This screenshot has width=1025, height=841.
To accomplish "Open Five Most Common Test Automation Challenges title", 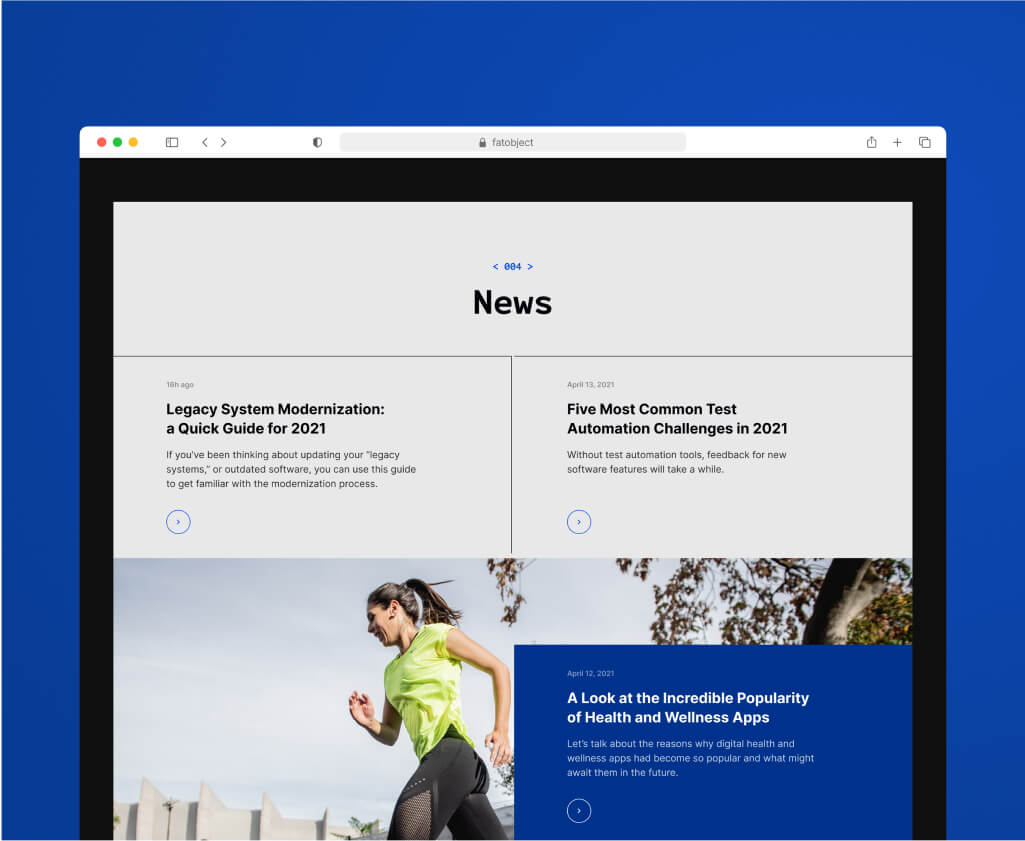I will (x=677, y=419).
